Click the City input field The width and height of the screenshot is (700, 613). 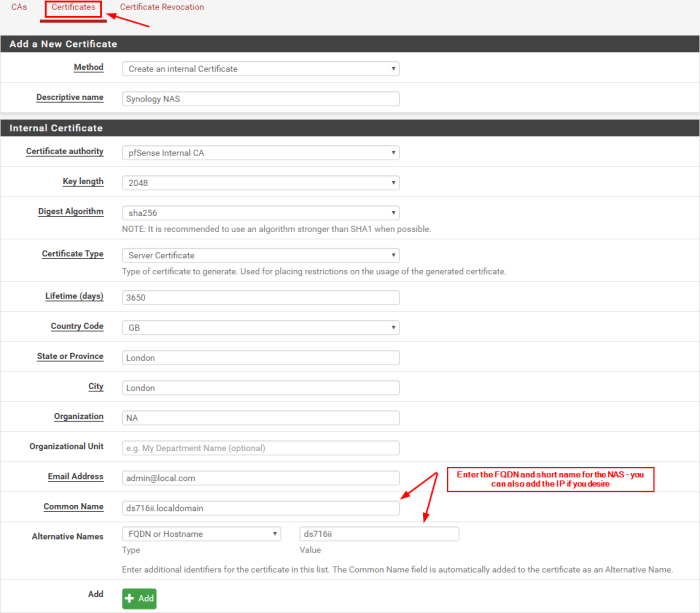pyautogui.click(x=260, y=388)
